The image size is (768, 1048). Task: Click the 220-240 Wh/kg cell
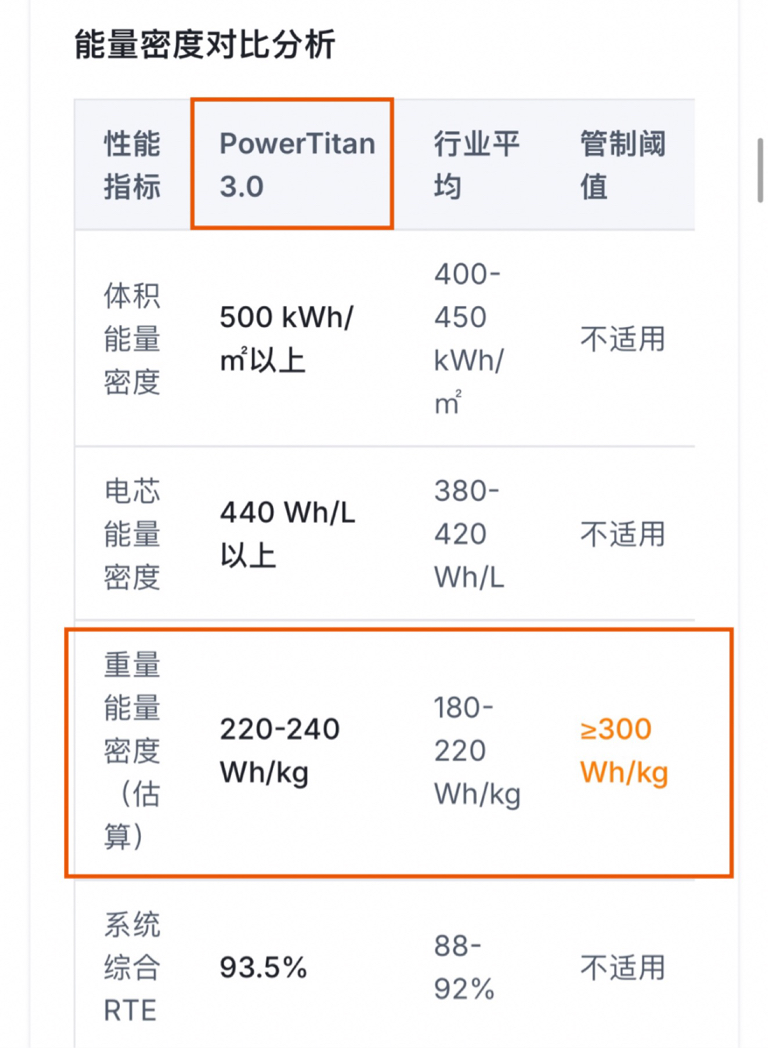tap(280, 751)
